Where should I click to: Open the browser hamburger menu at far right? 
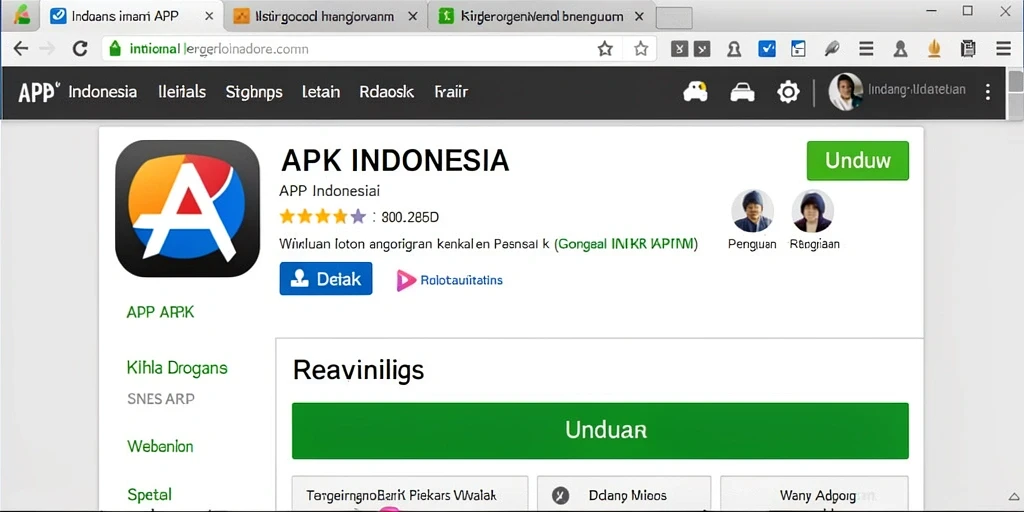pyautogui.click(x=1004, y=48)
